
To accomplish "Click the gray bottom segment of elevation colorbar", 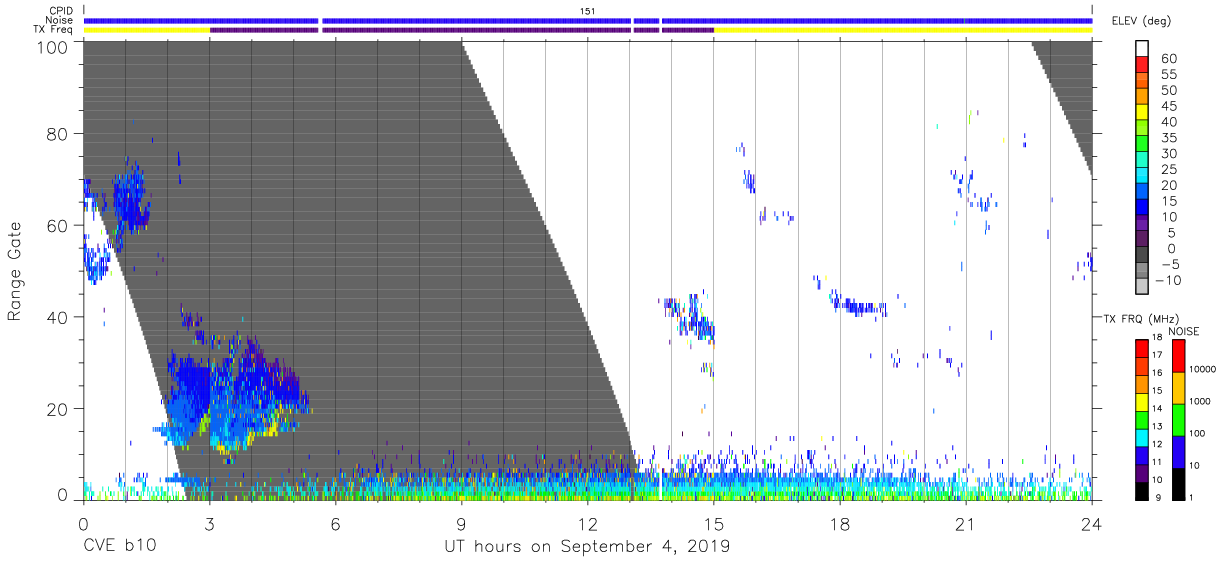I will [1143, 288].
